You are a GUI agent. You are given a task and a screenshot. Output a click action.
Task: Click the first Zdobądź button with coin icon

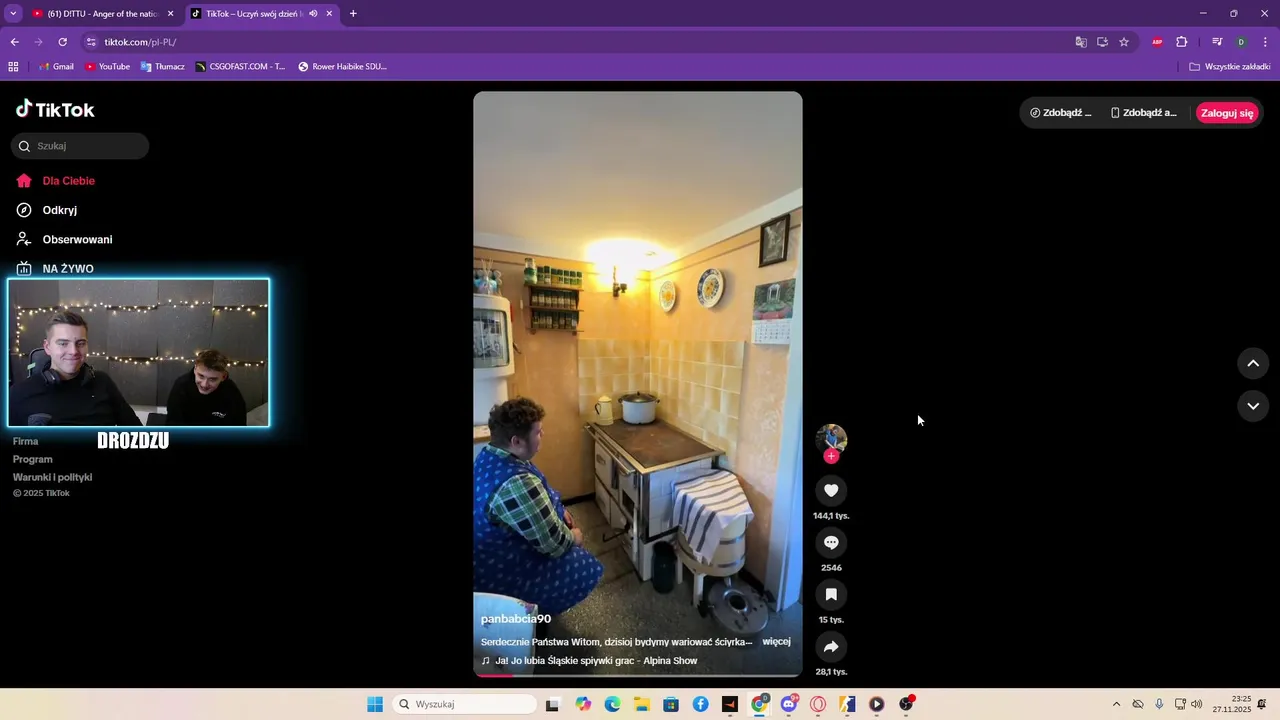1060,113
